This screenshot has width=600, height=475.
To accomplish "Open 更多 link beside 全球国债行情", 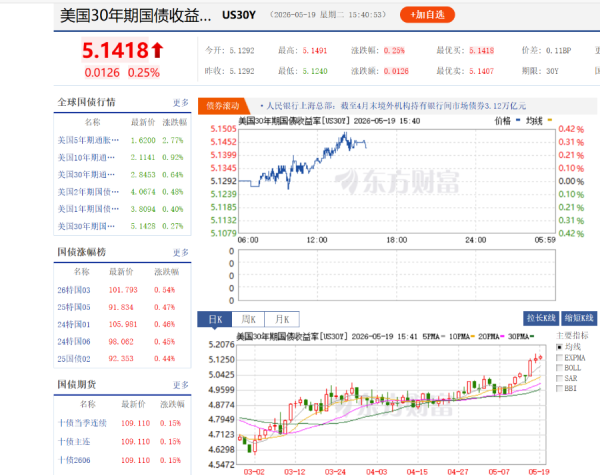I will pyautogui.click(x=181, y=103).
